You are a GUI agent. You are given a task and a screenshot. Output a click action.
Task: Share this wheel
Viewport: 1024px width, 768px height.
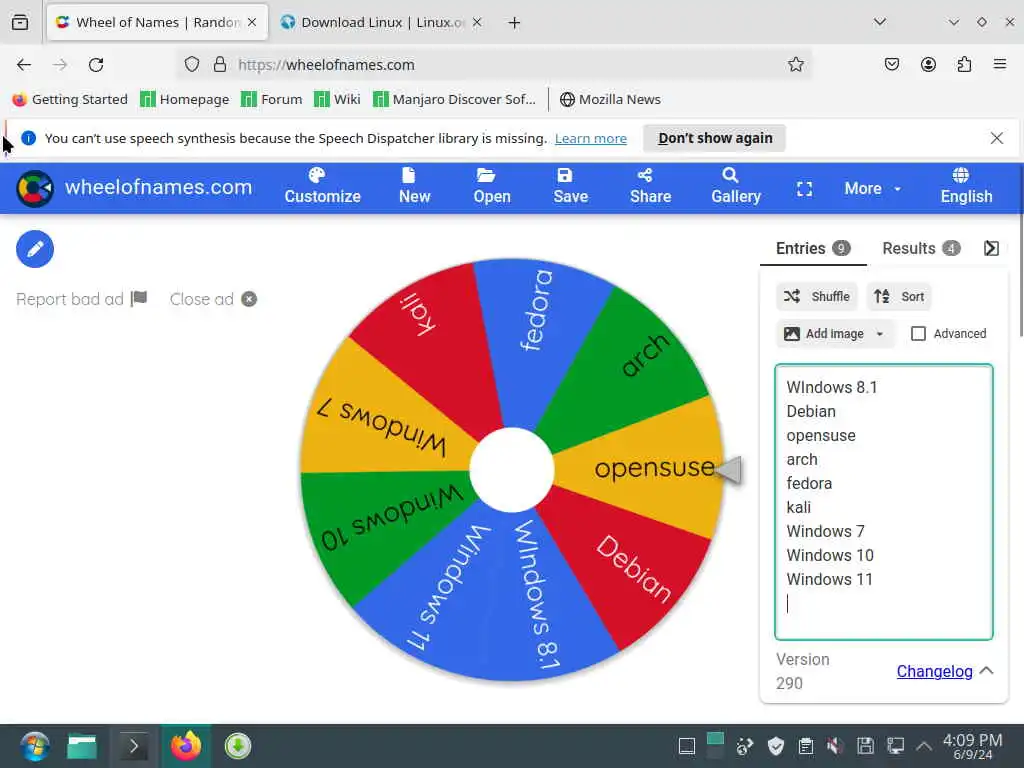pos(650,187)
